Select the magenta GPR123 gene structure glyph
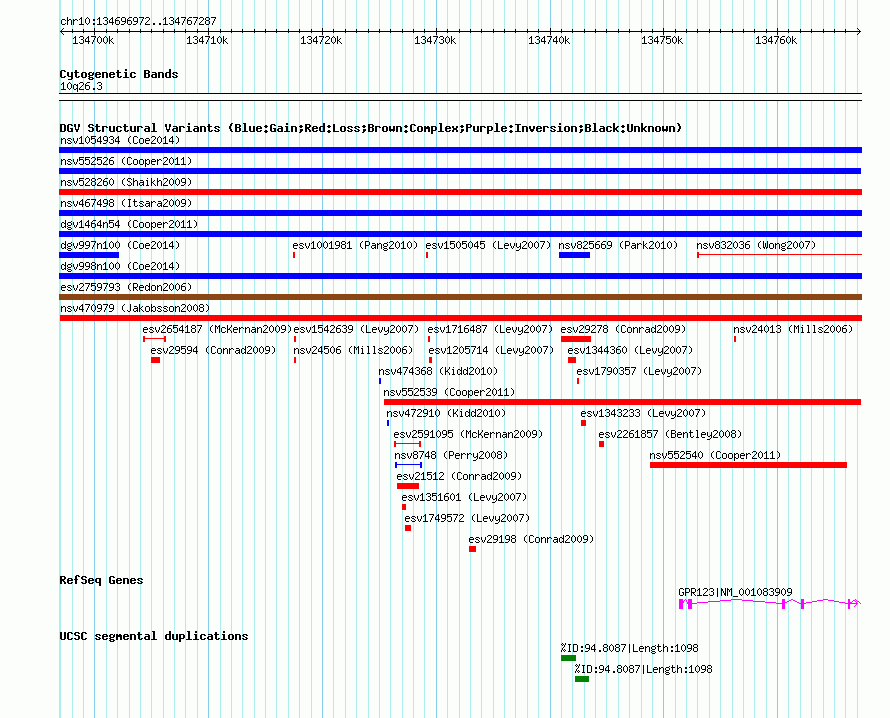Image resolution: width=890 pixels, height=718 pixels. click(770, 603)
